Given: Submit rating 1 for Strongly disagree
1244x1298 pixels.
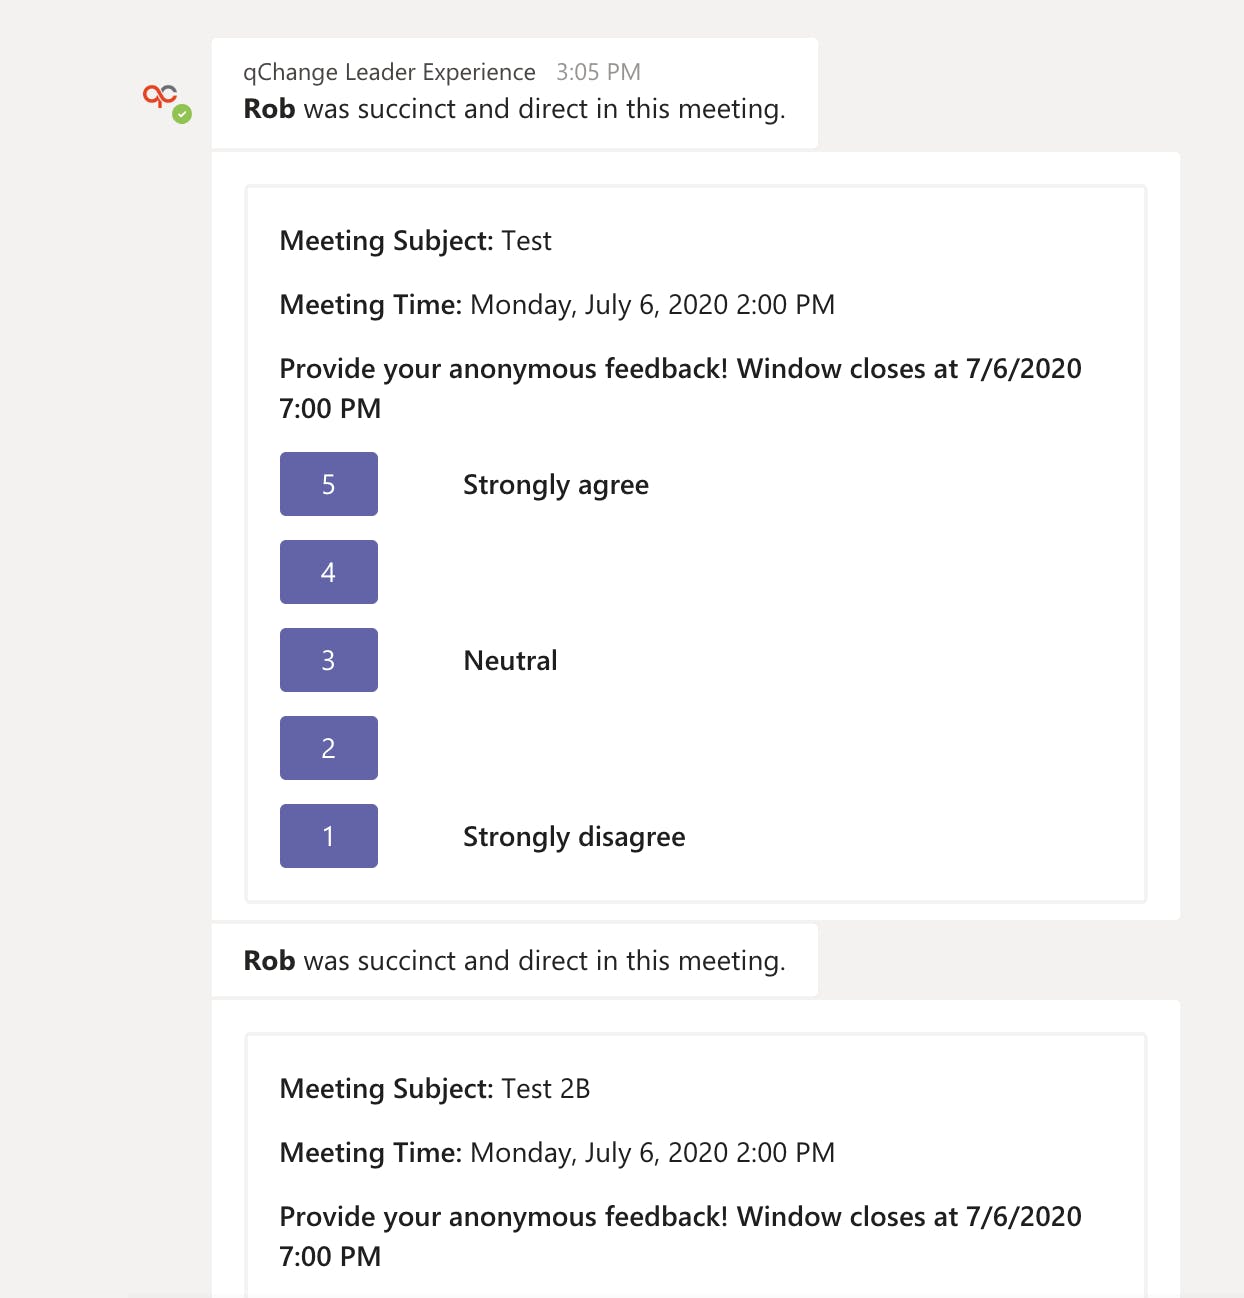Looking at the screenshot, I should pyautogui.click(x=328, y=836).
